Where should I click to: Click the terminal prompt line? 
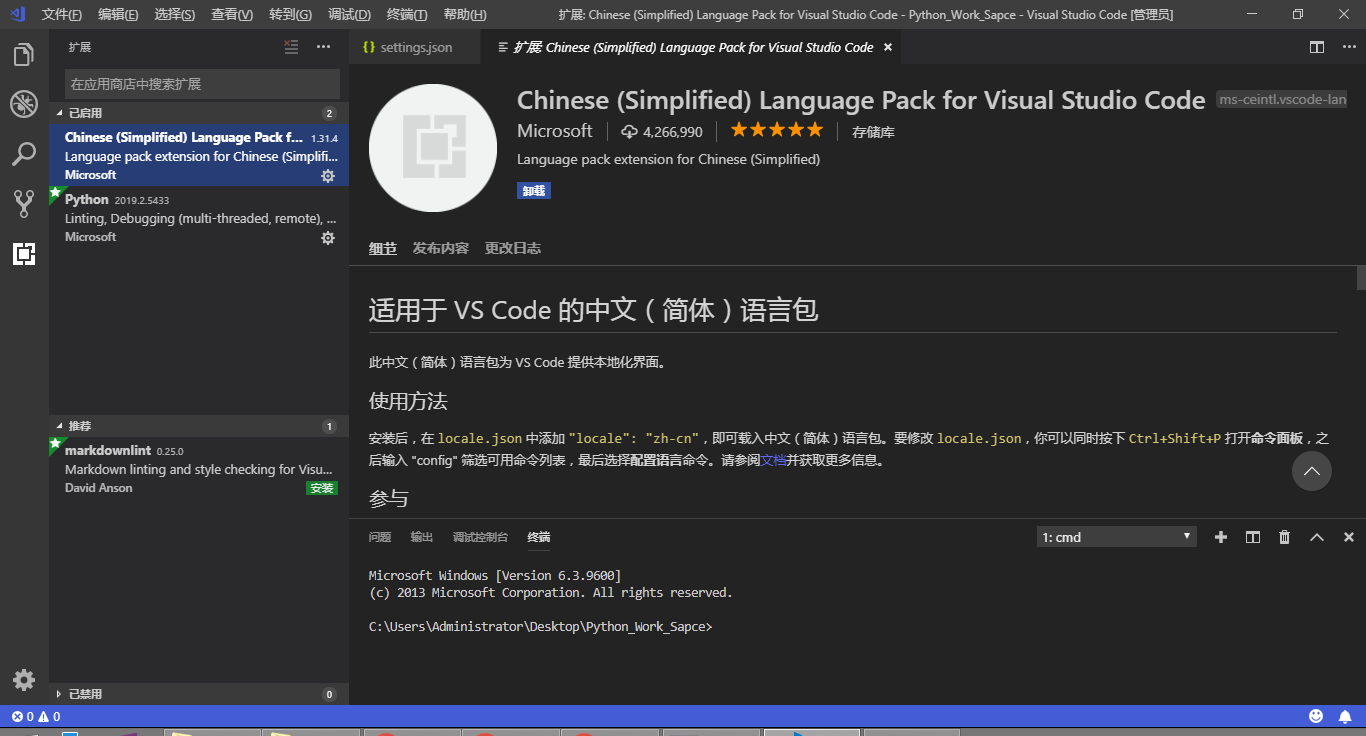[x=540, y=627]
